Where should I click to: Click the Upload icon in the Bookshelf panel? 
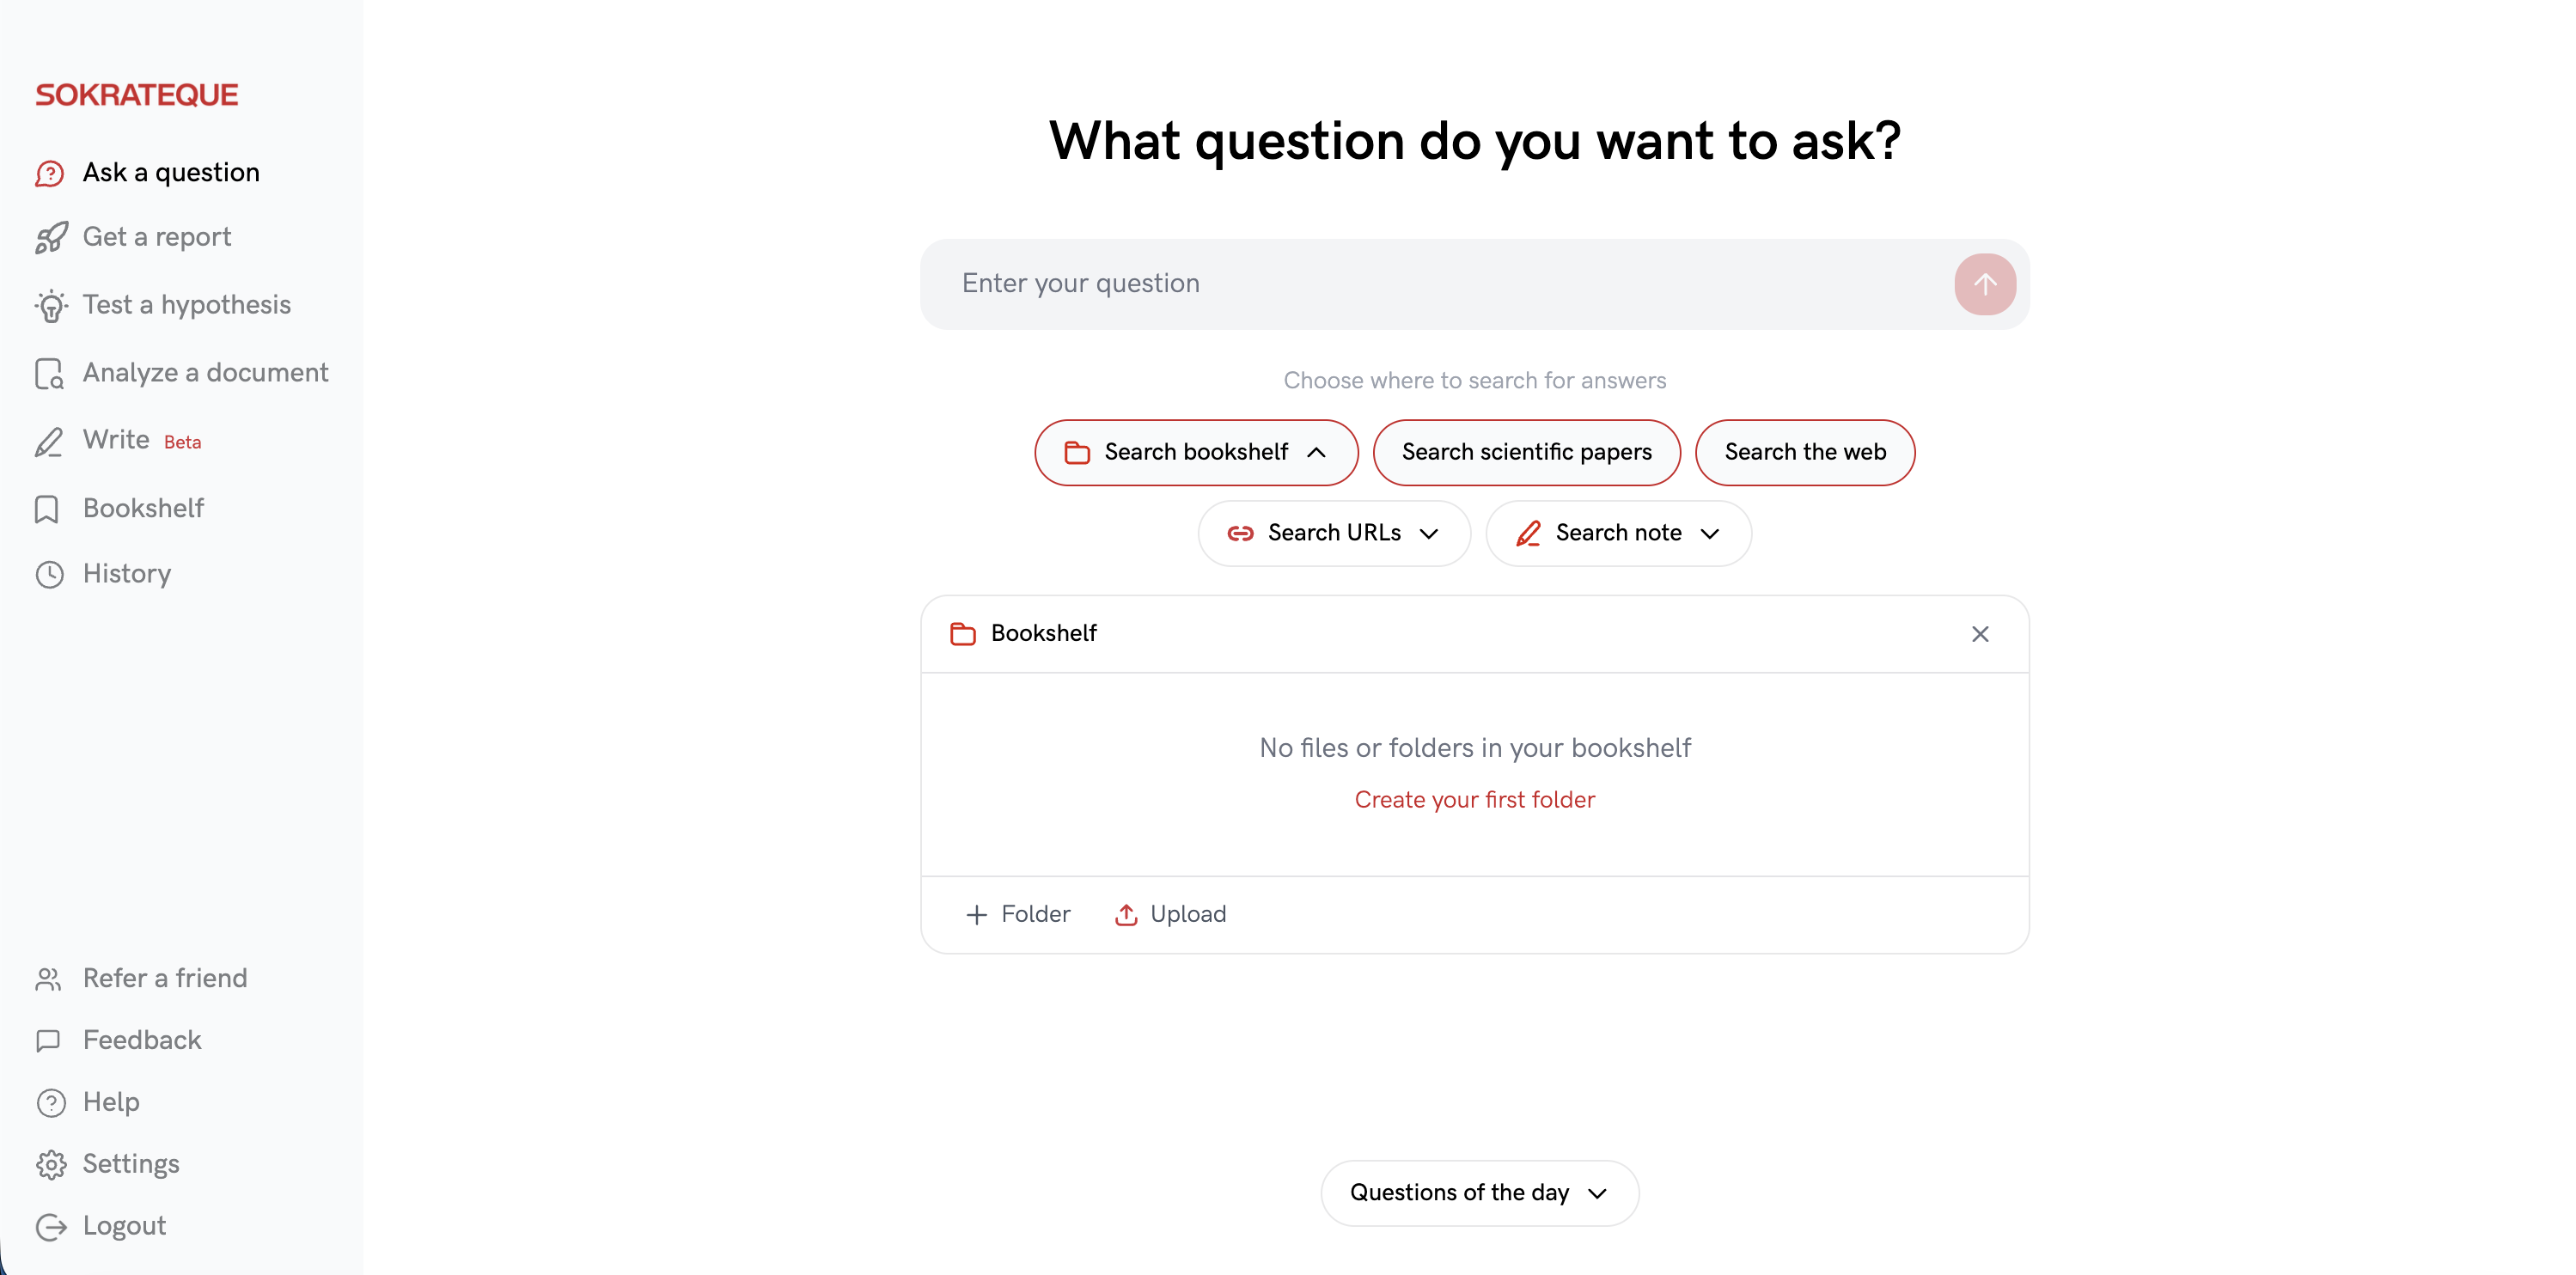coord(1126,914)
